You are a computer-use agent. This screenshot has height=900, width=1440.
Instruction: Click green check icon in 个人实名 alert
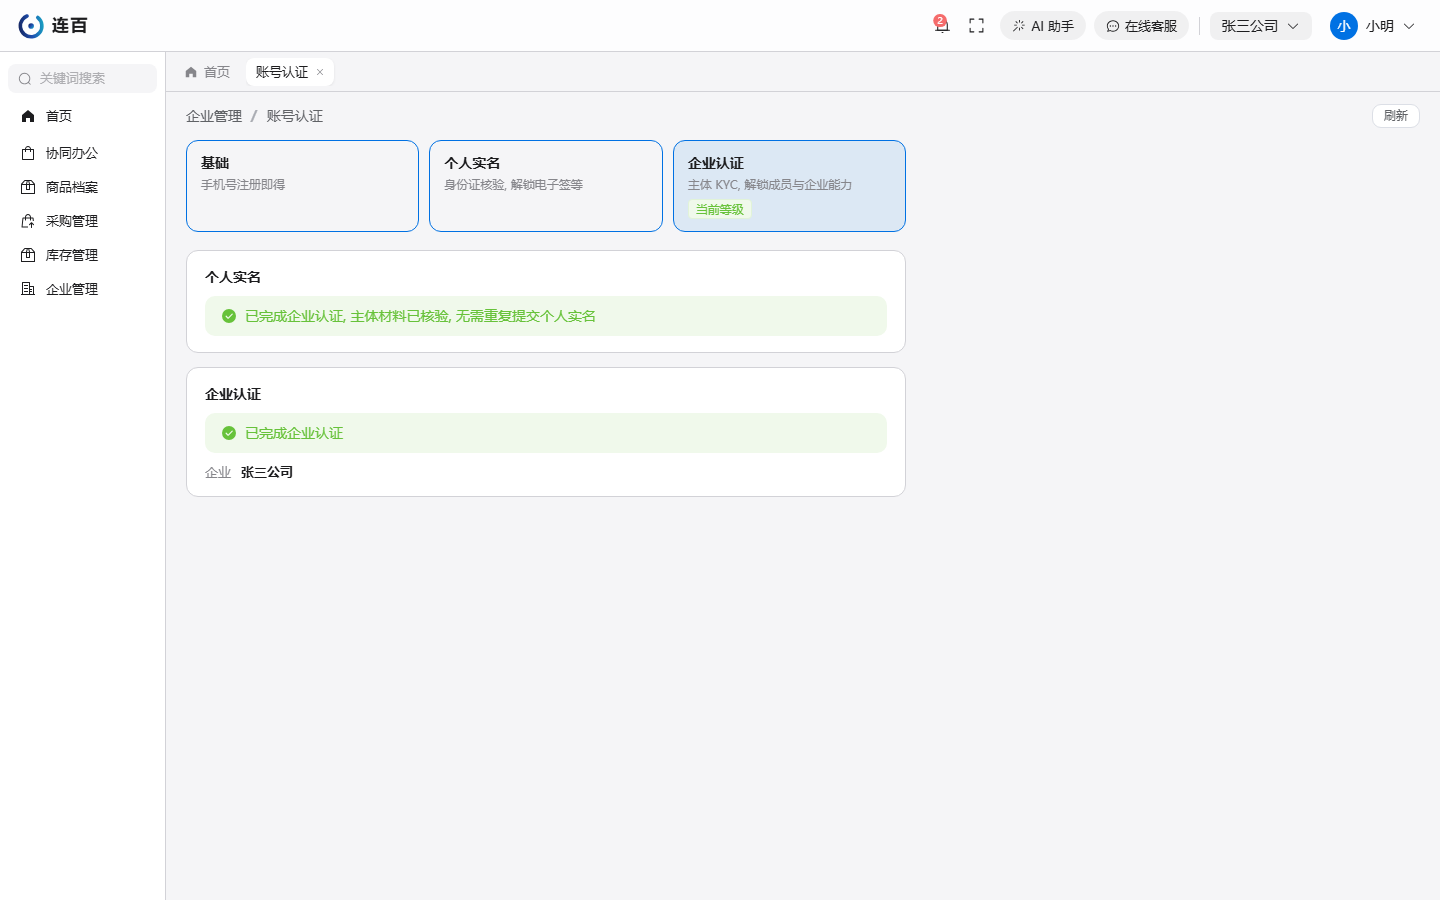pyautogui.click(x=229, y=316)
